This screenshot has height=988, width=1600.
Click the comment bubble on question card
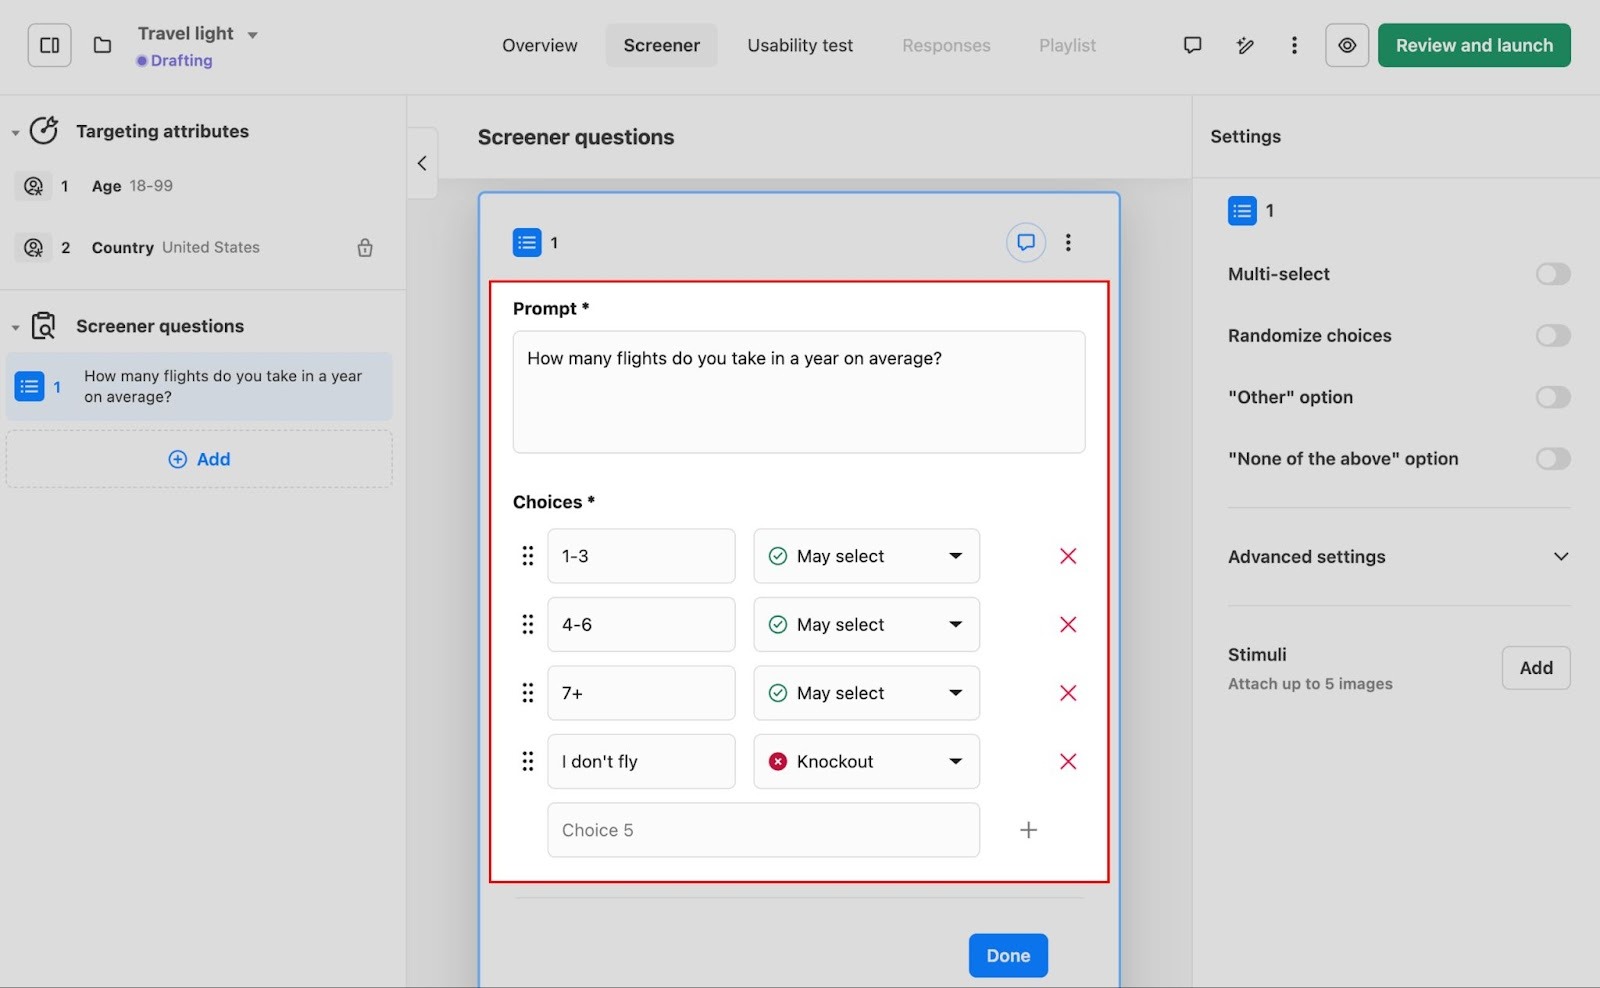(x=1025, y=242)
